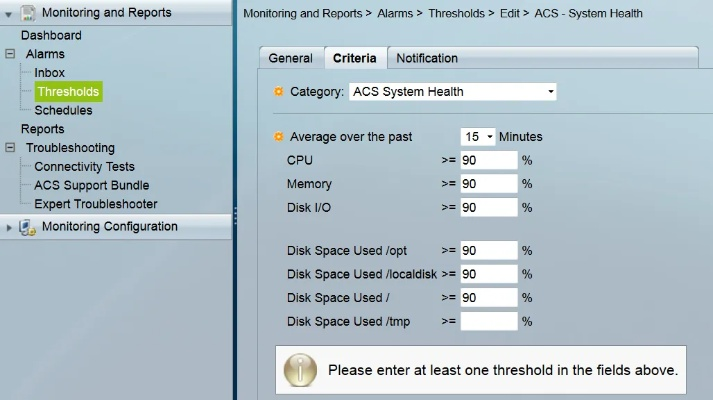Image resolution: width=713 pixels, height=400 pixels.
Task: Click the Memory threshold field
Action: pos(489,184)
